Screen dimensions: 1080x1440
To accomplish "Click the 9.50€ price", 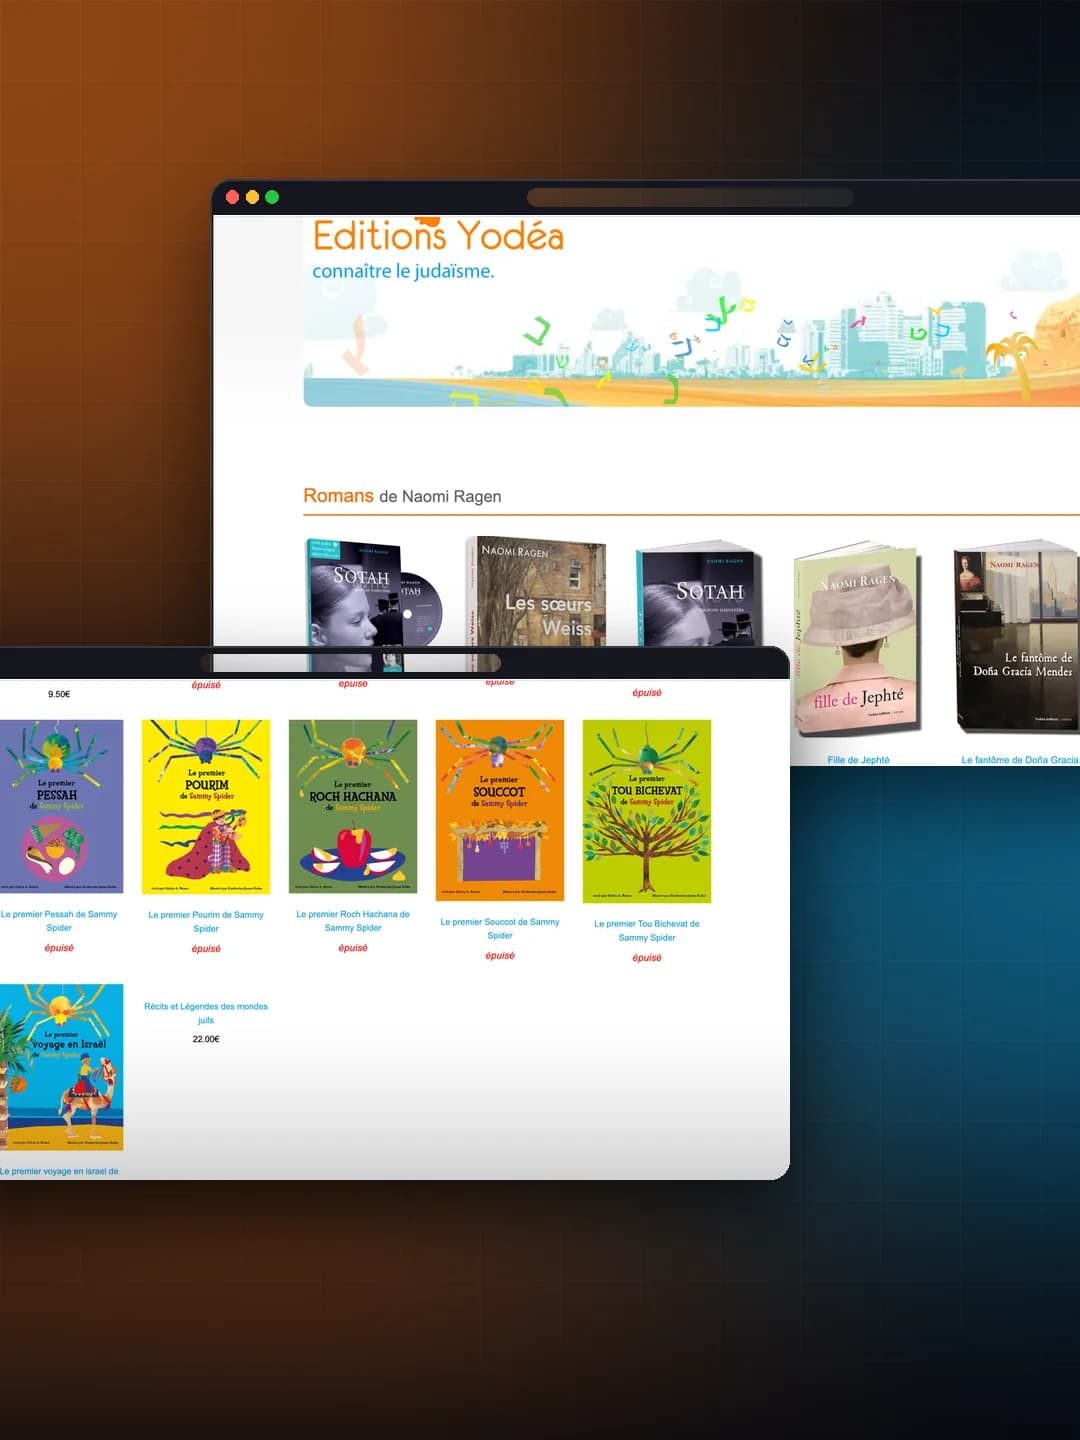I will tap(59, 694).
